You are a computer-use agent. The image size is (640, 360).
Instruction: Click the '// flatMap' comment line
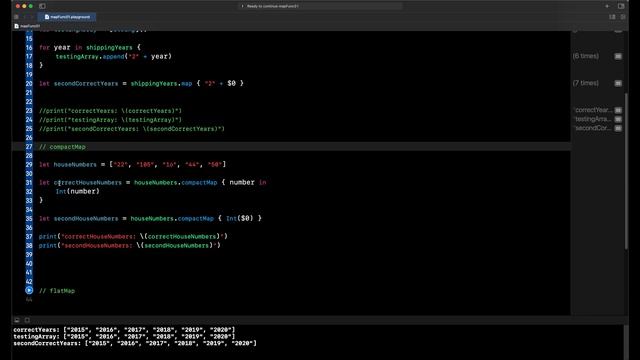[57, 291]
